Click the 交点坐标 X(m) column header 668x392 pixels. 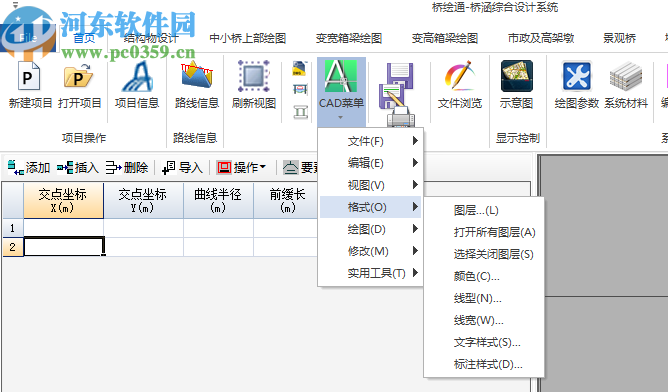point(63,200)
